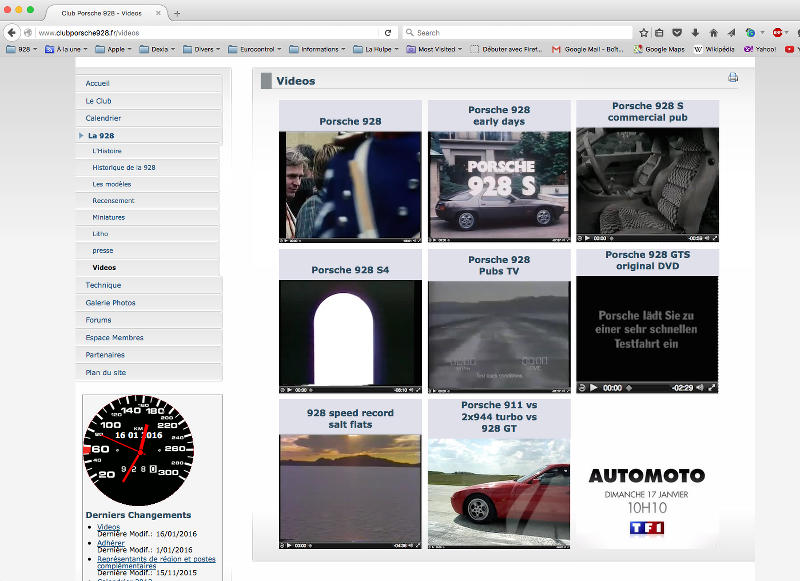Open the Informations bookmarks folder dropdown
Screen dimensions: 800x581
pos(317,49)
